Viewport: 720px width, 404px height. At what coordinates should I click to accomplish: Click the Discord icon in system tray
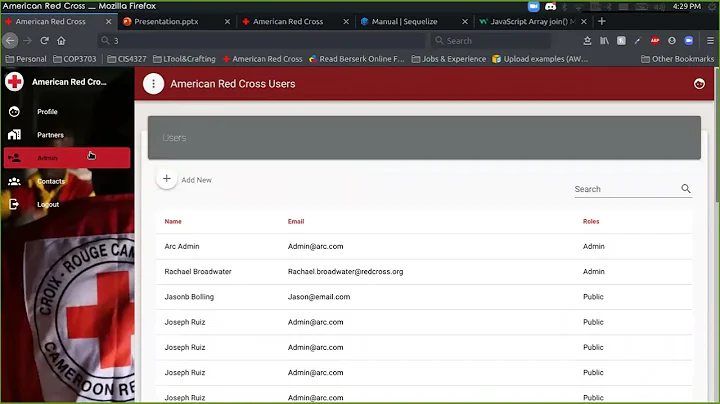[x=550, y=6]
